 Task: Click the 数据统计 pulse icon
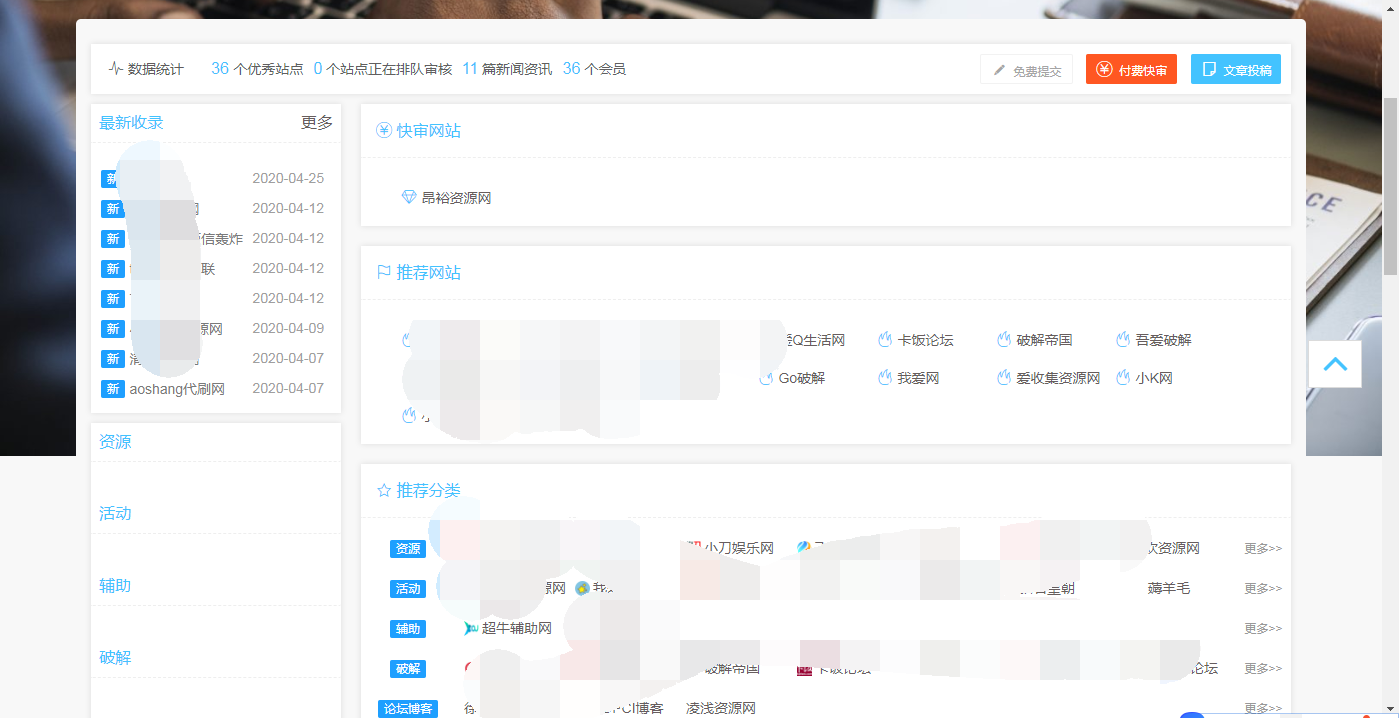pos(116,68)
